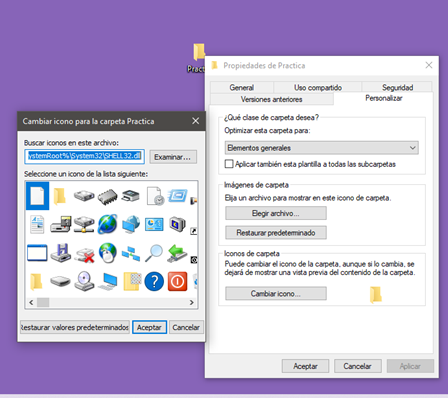The height and width of the screenshot is (398, 448).
Task: Select the memory chip icon
Action: coord(107,197)
